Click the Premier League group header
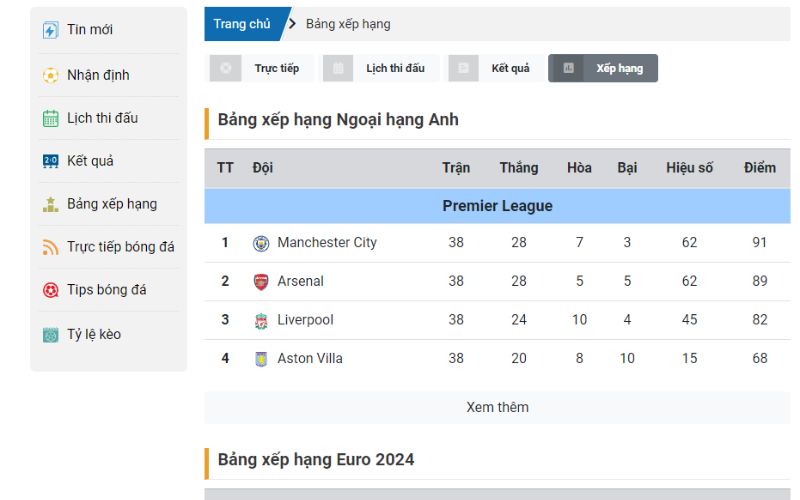The height and width of the screenshot is (500, 800). [x=497, y=206]
